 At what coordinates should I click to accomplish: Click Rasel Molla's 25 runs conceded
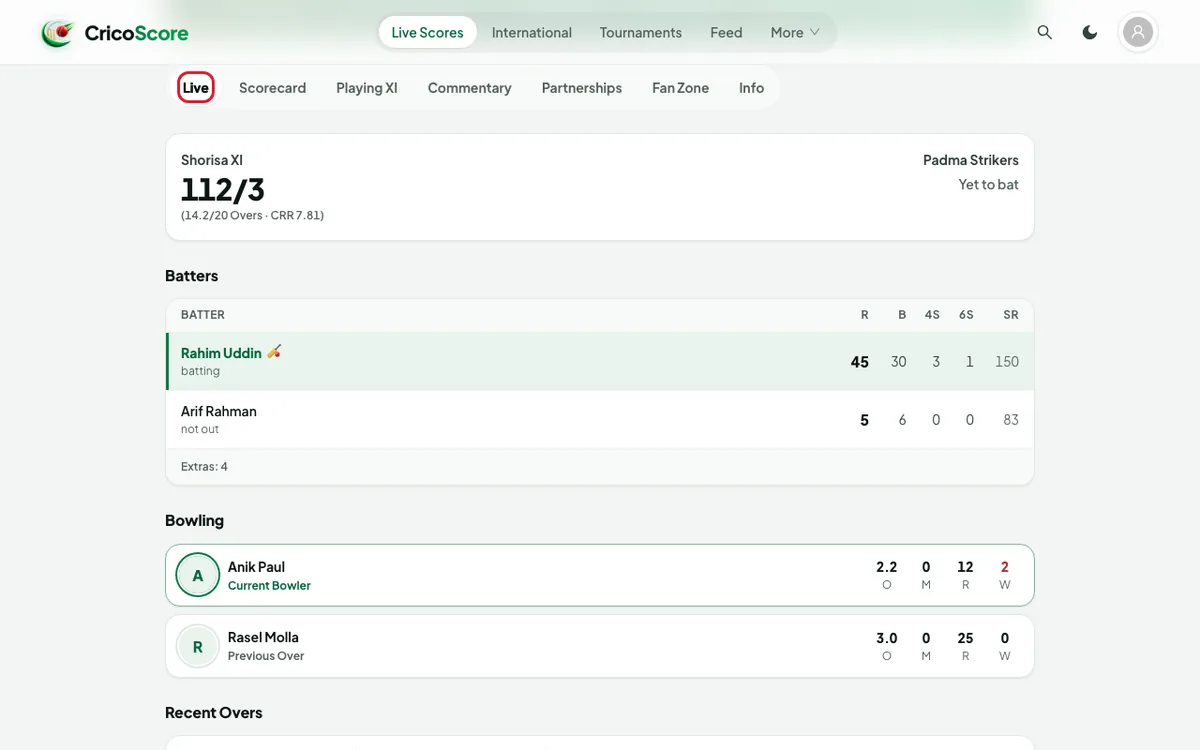point(965,638)
